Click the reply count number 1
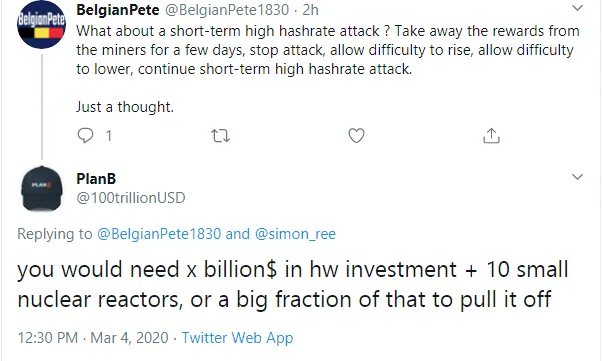 click(x=109, y=136)
